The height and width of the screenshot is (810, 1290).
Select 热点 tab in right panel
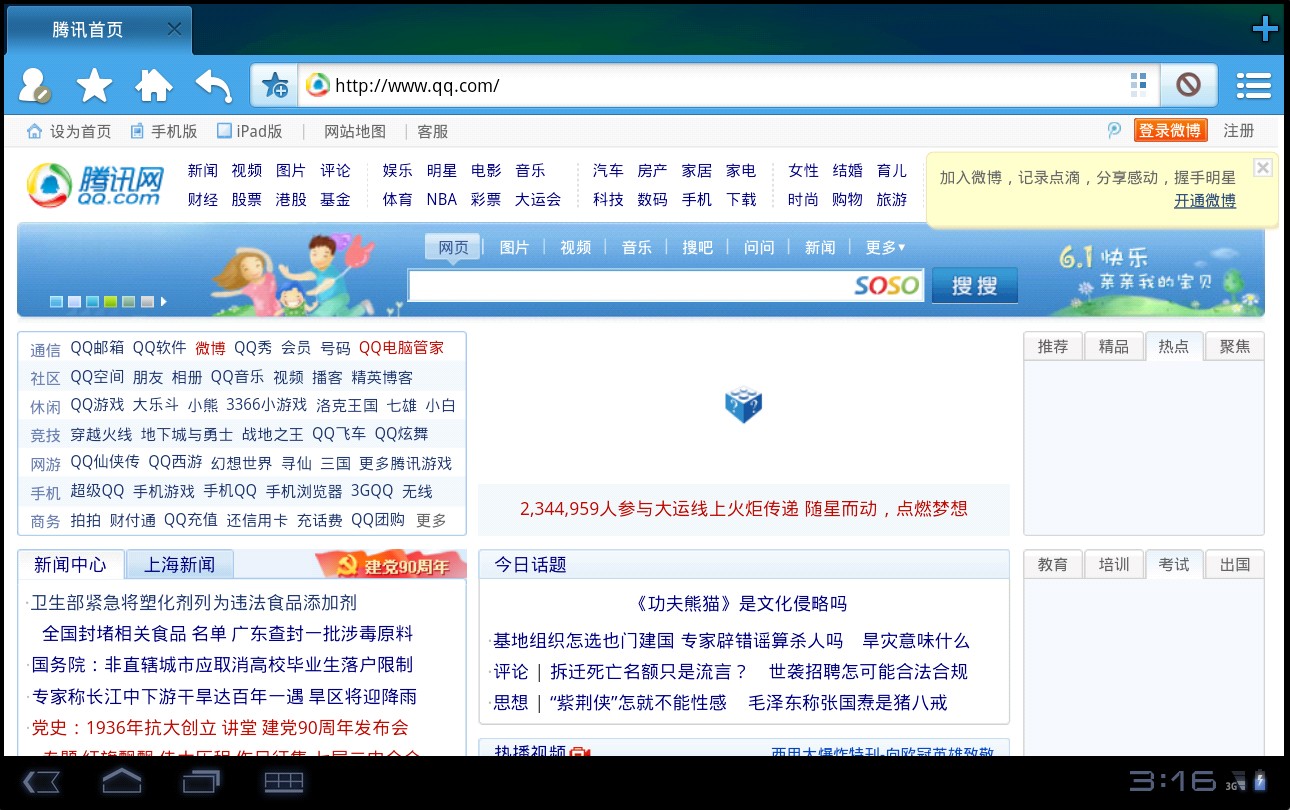(x=1174, y=346)
